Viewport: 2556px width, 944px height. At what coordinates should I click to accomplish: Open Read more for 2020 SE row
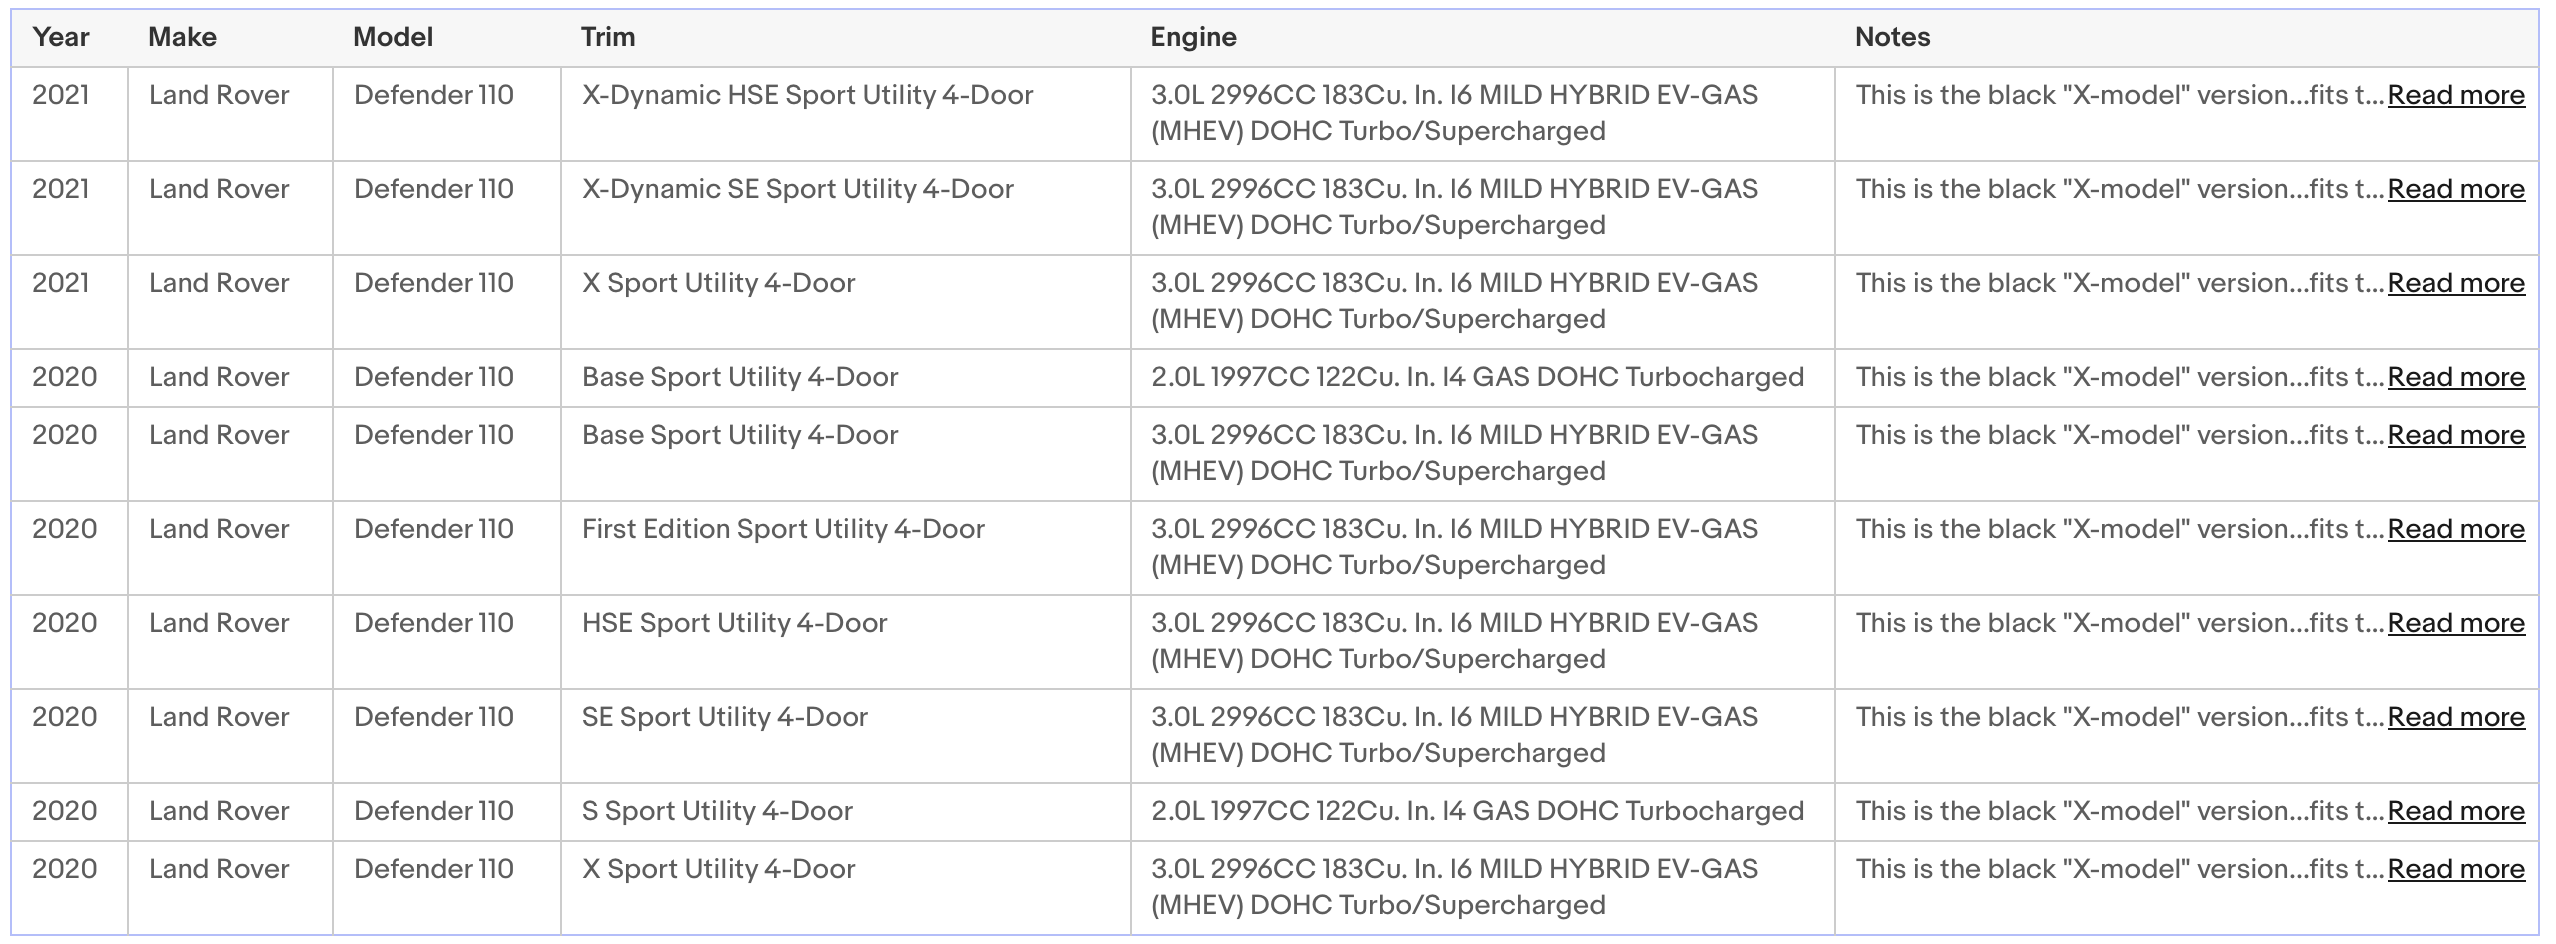coord(2456,717)
